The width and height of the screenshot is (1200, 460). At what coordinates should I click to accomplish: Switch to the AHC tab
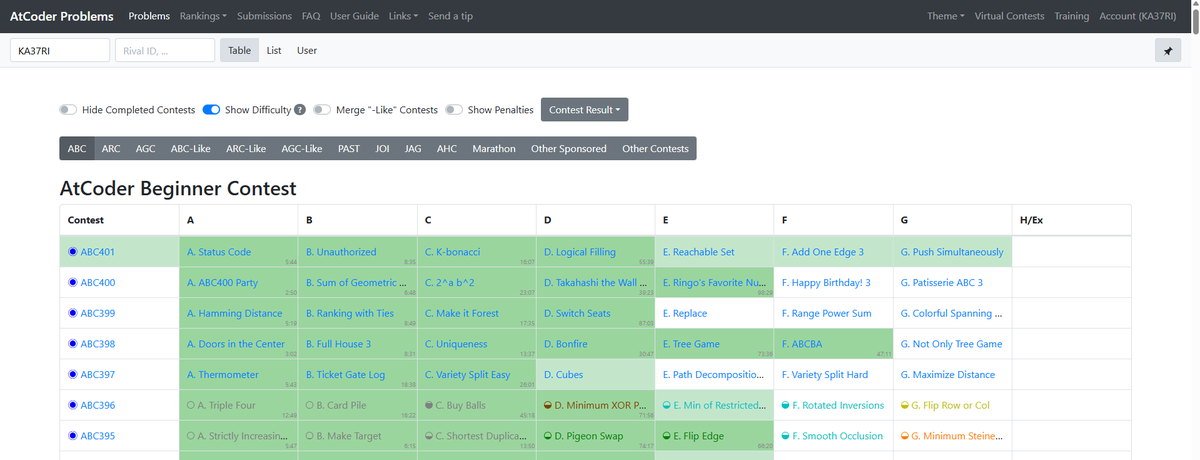(447, 148)
